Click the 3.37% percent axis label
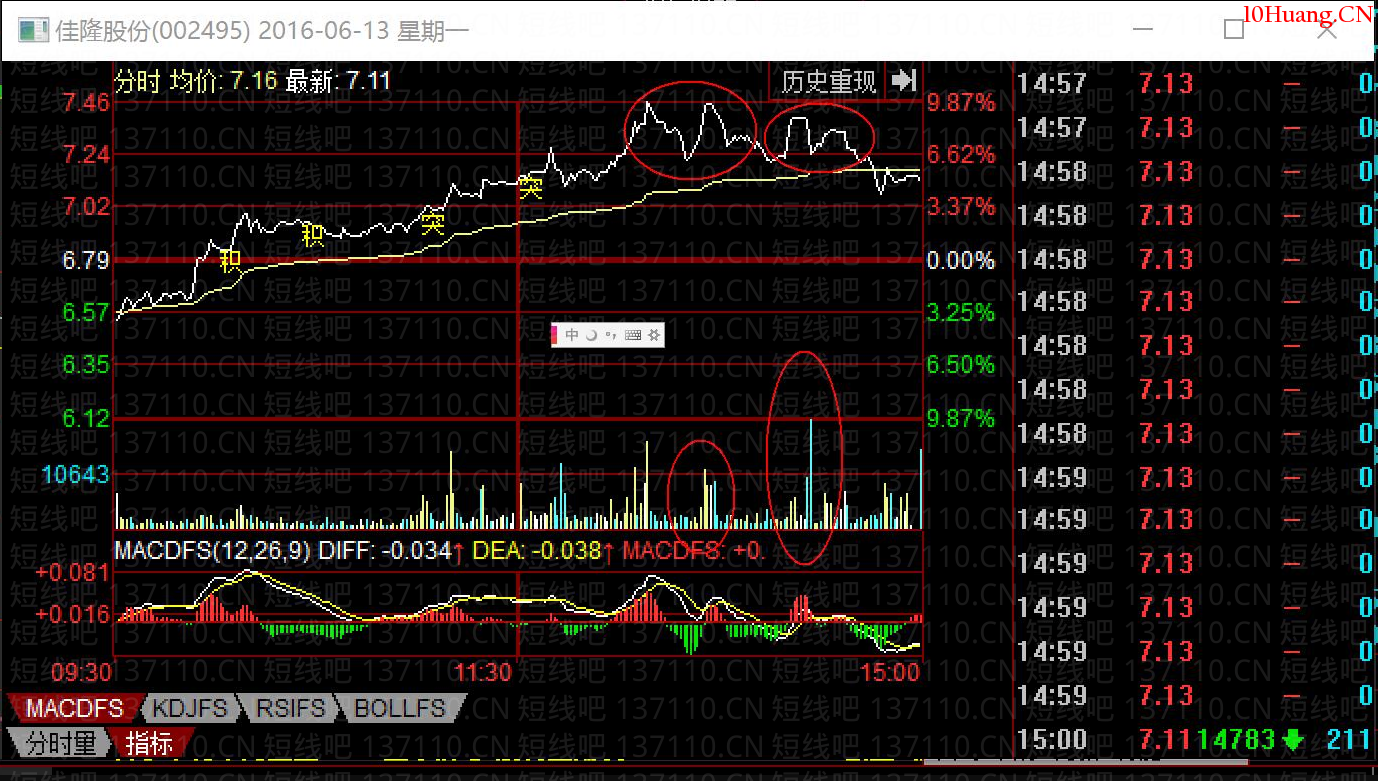The height and width of the screenshot is (781, 1378). coord(961,207)
